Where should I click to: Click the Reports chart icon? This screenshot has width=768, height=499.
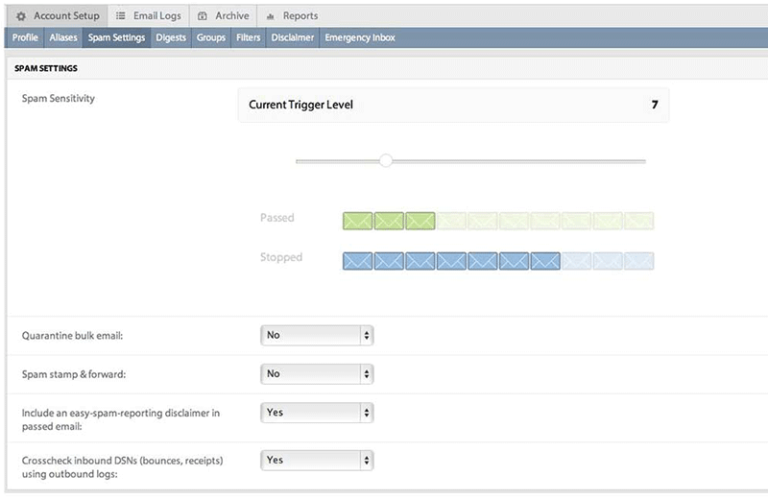[270, 16]
